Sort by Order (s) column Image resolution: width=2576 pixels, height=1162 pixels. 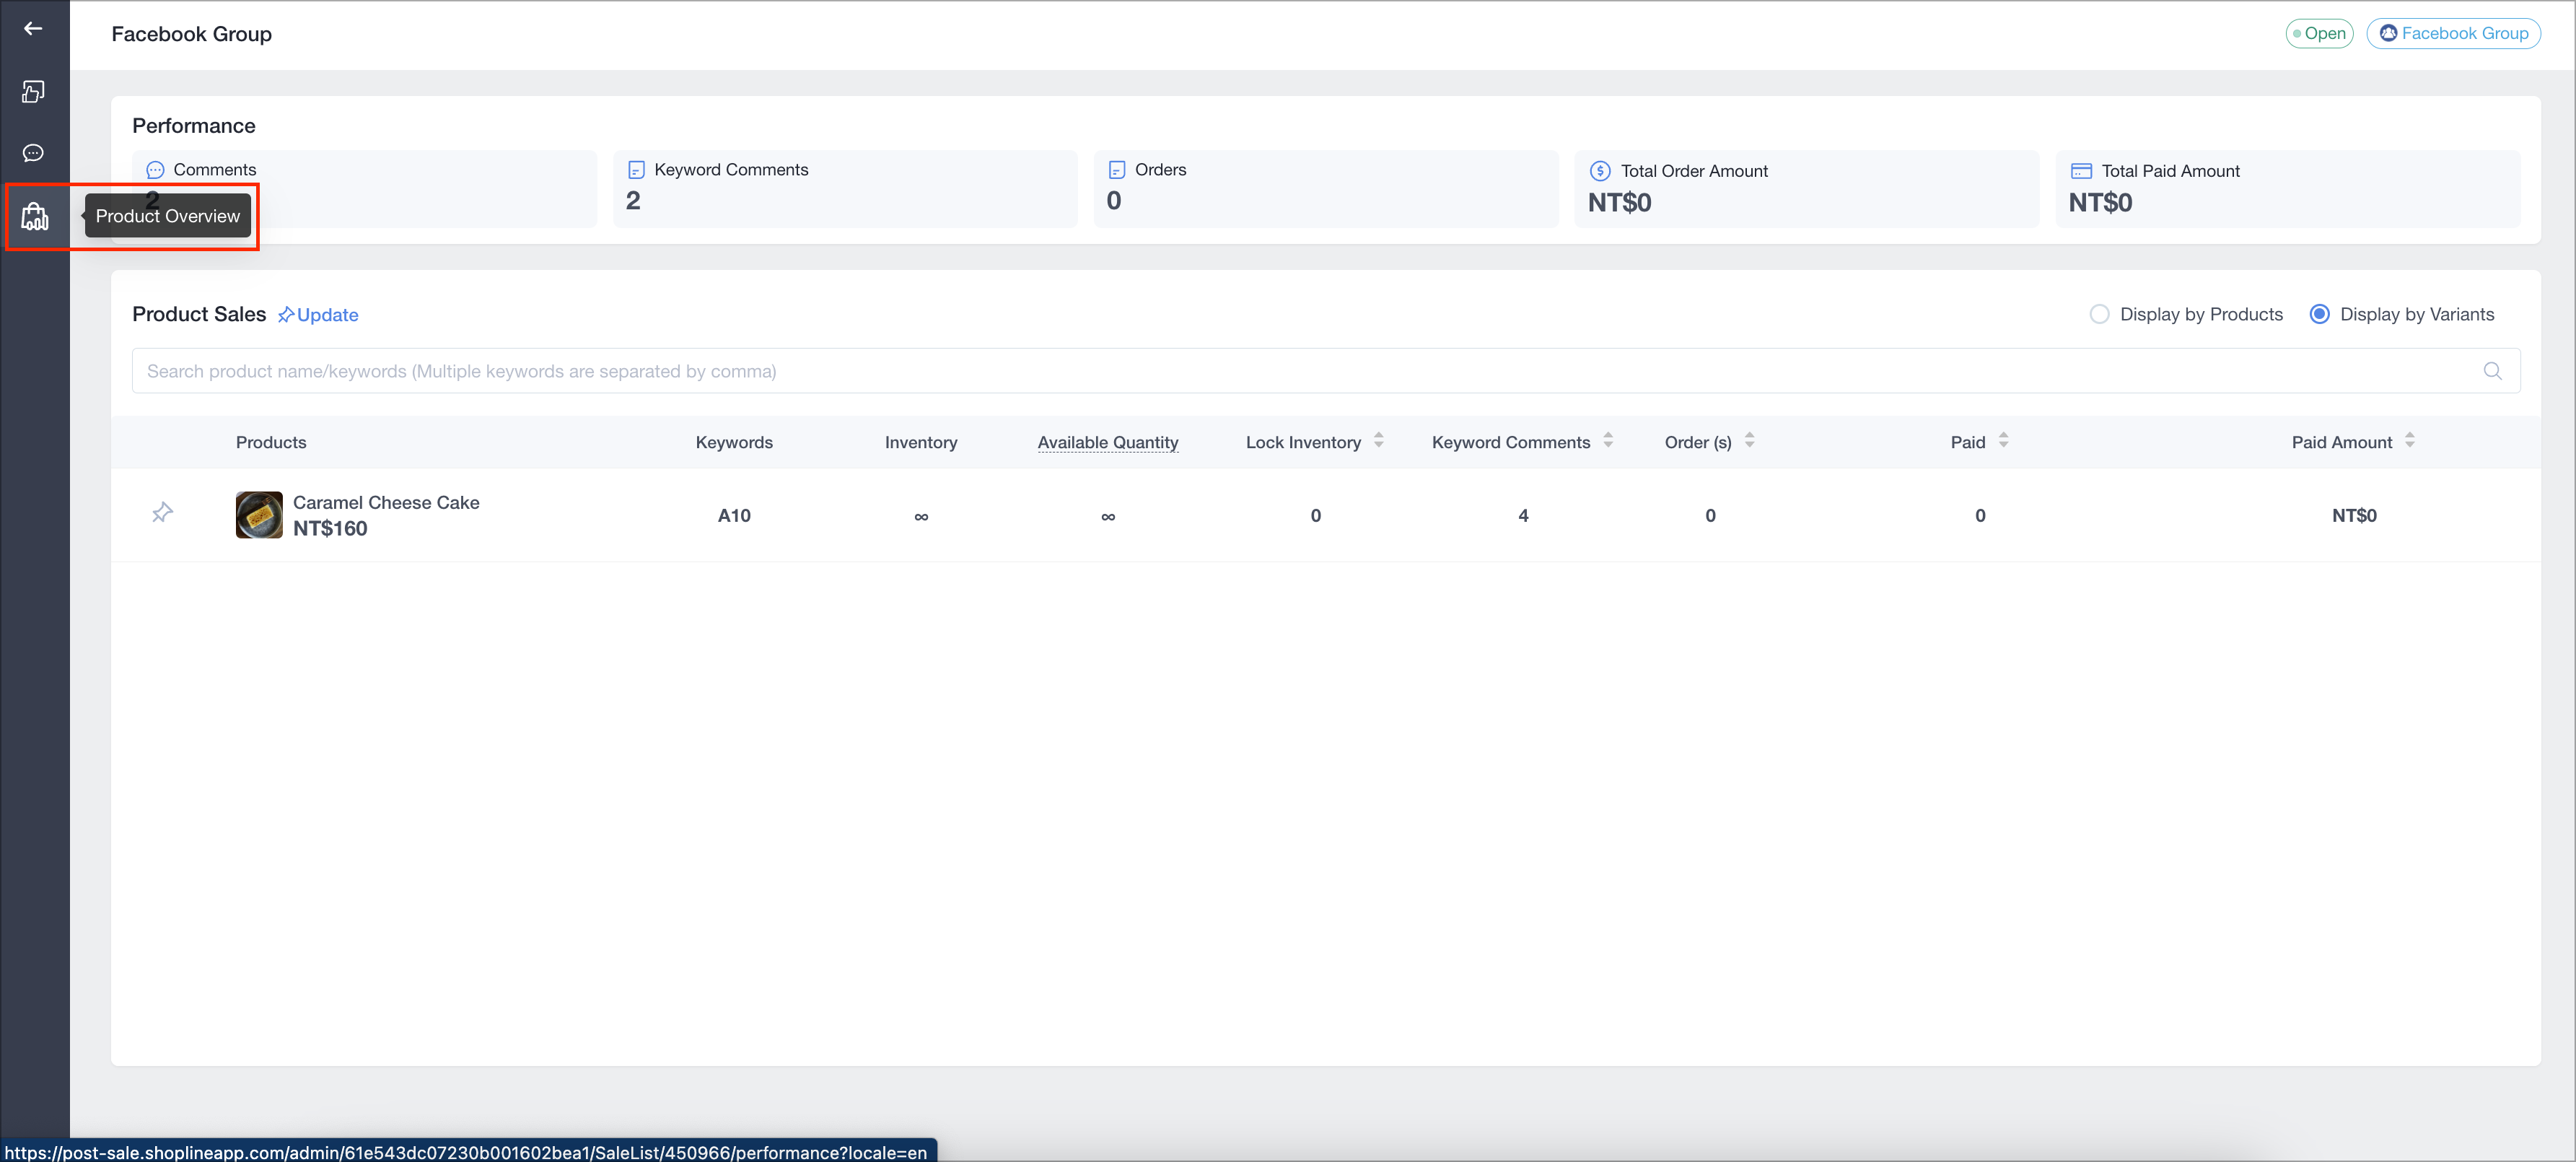click(1749, 440)
